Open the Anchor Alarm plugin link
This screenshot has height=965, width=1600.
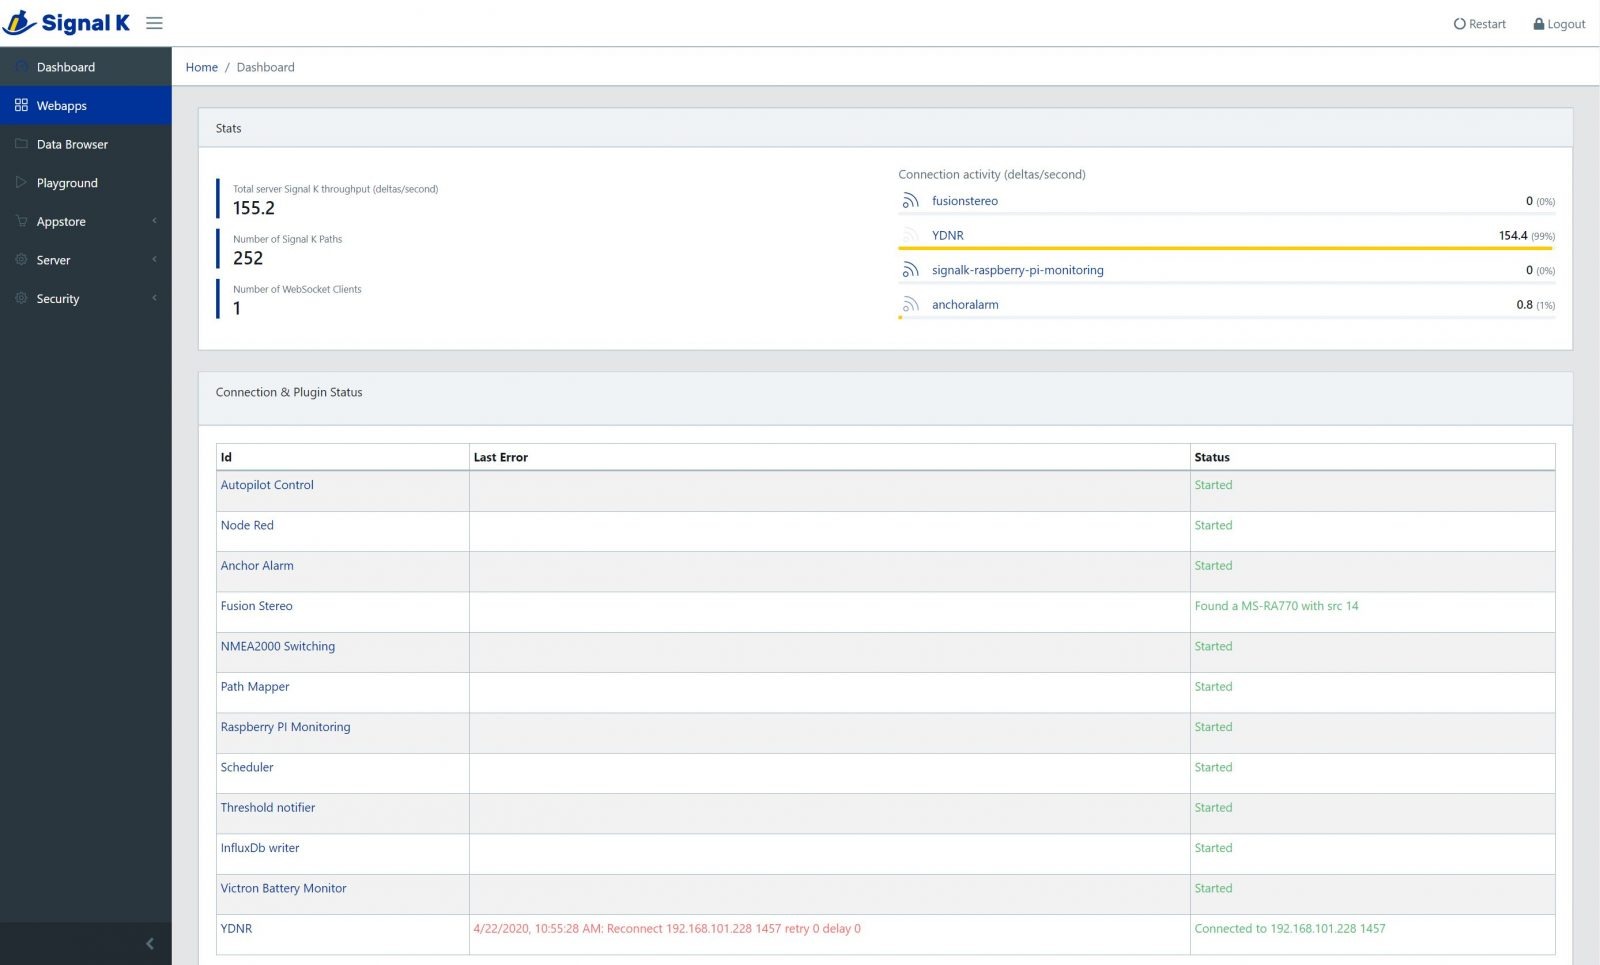point(257,566)
